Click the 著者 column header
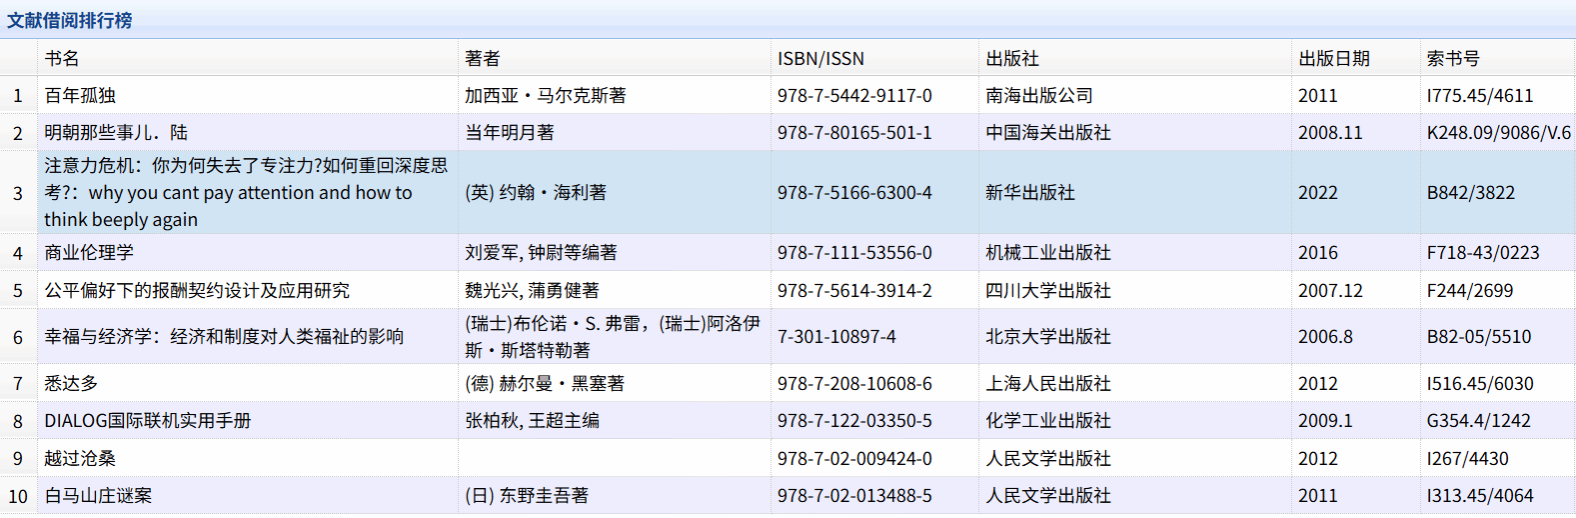The height and width of the screenshot is (518, 1576). pyautogui.click(x=482, y=59)
